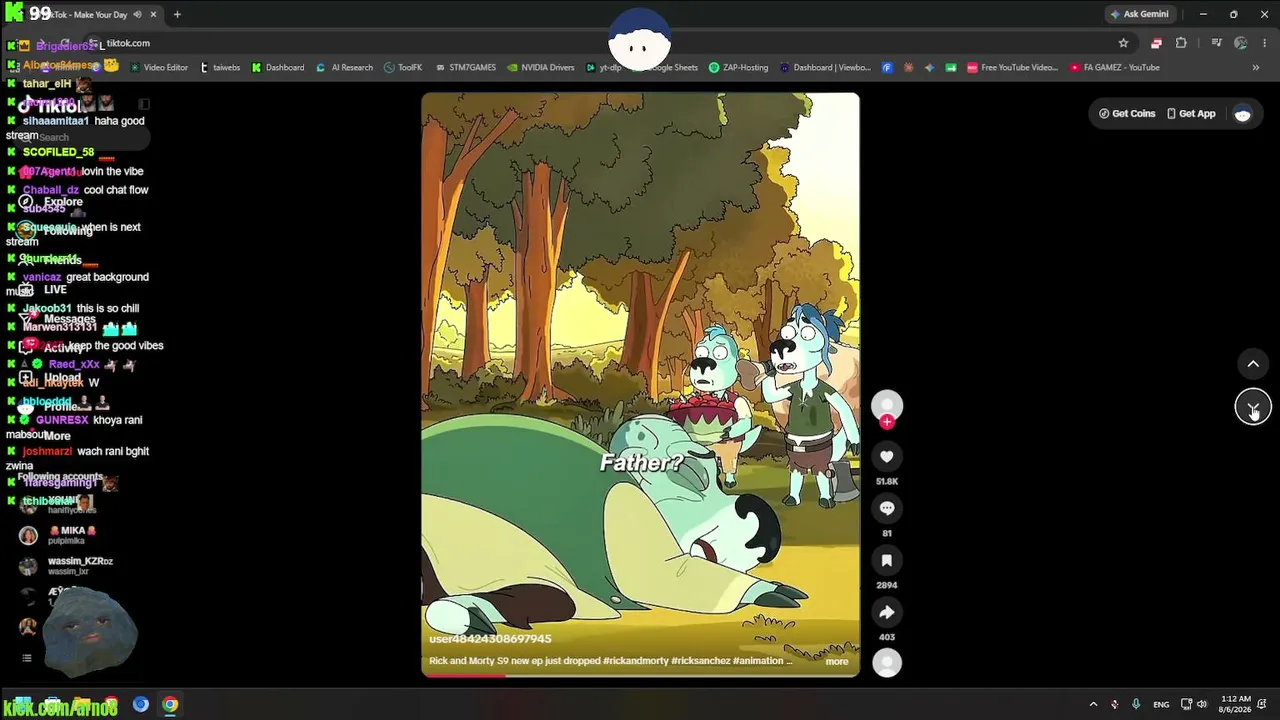Open the STM7GAMES bookmark
The image size is (1280, 720).
click(x=465, y=68)
